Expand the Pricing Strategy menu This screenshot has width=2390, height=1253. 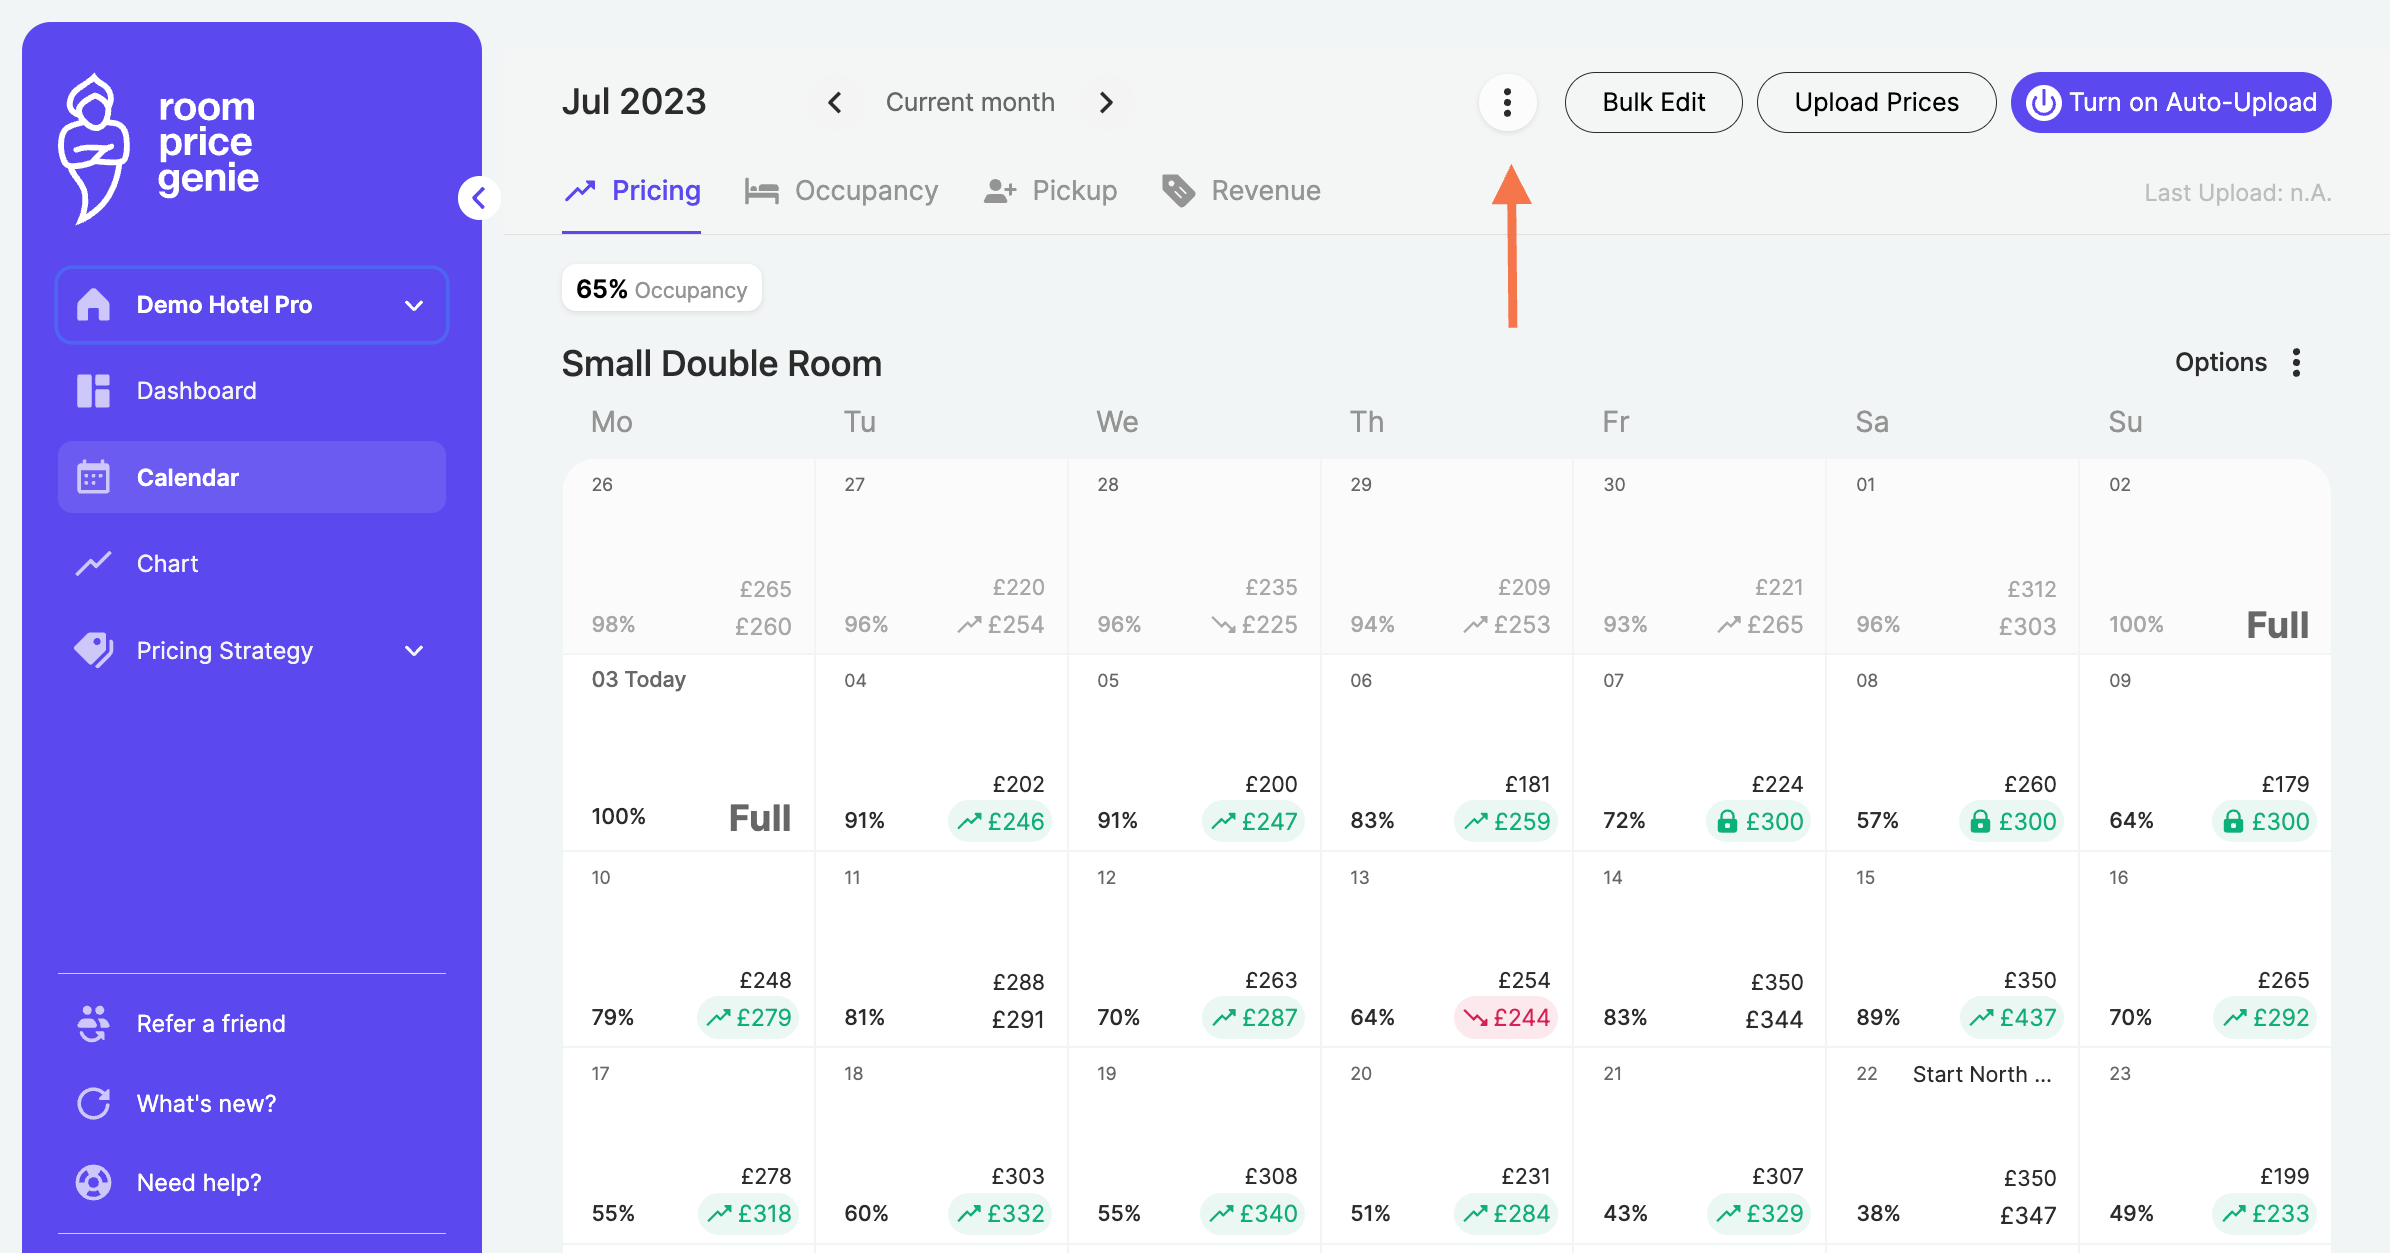click(x=252, y=651)
